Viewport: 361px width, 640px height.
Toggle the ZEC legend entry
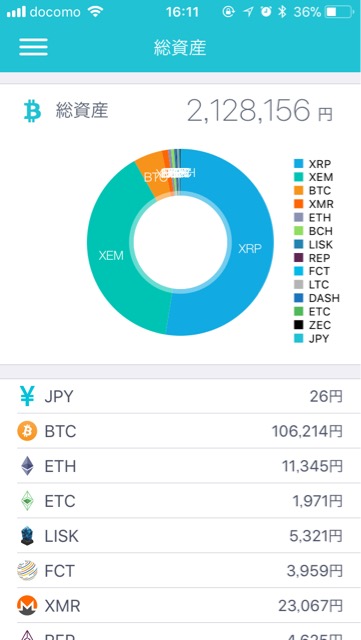313,325
